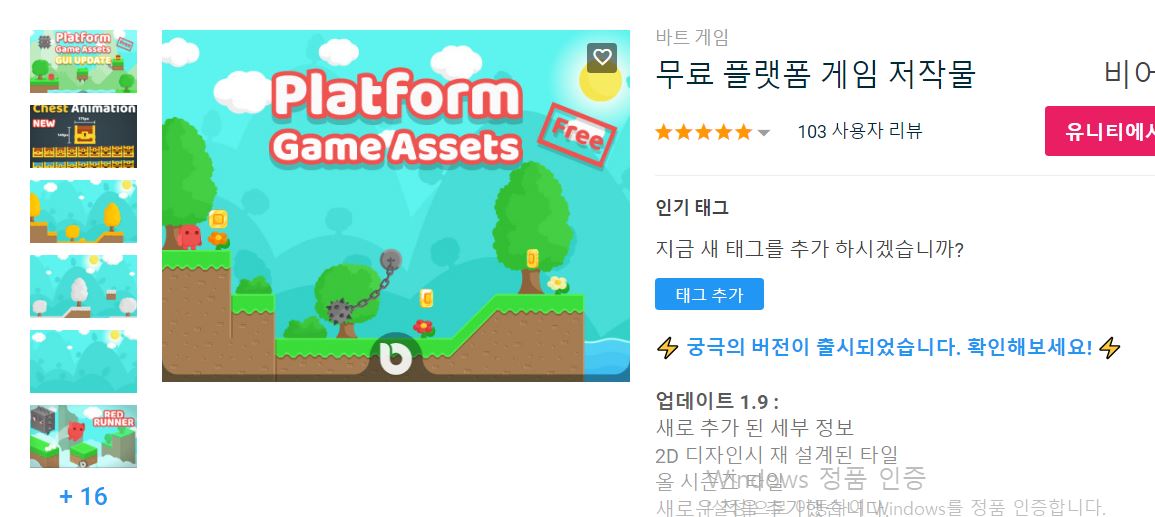Open the star rating dropdown arrow

click(764, 133)
